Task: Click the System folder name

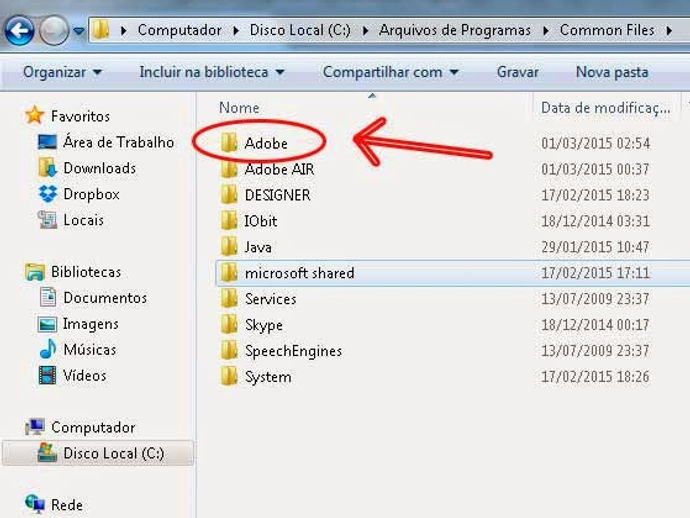Action: pyautogui.click(x=268, y=377)
